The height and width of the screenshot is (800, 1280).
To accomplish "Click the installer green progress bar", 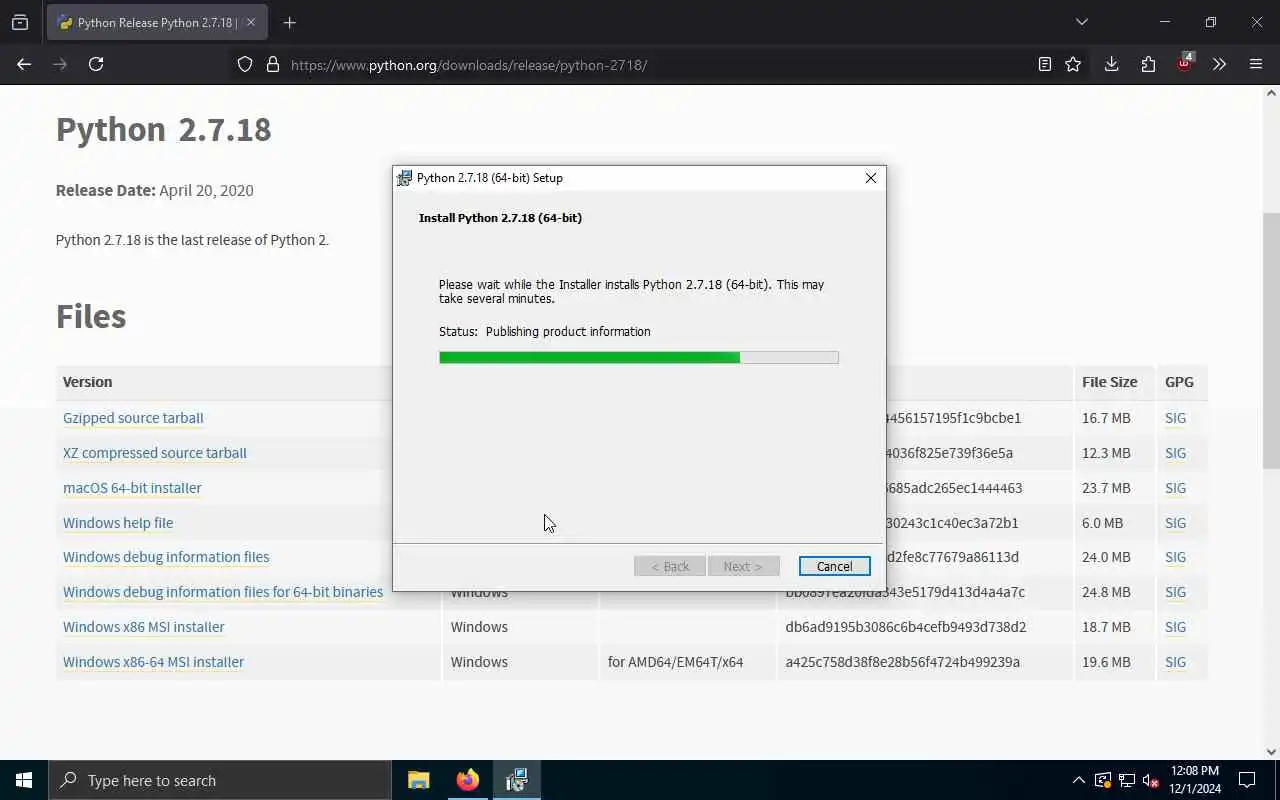I will 639,357.
